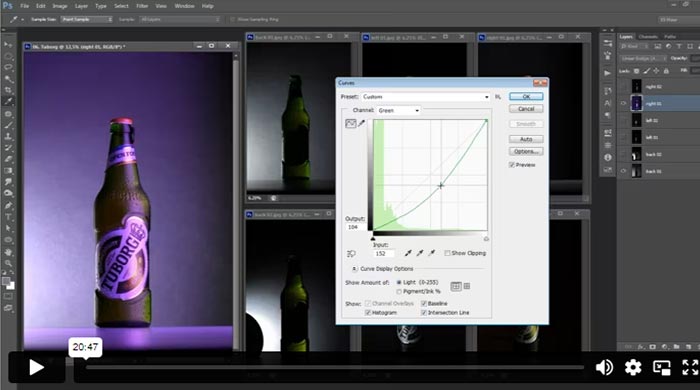Image resolution: width=700 pixels, height=390 pixels.
Task: Select the Pen tool
Action: 8,205
